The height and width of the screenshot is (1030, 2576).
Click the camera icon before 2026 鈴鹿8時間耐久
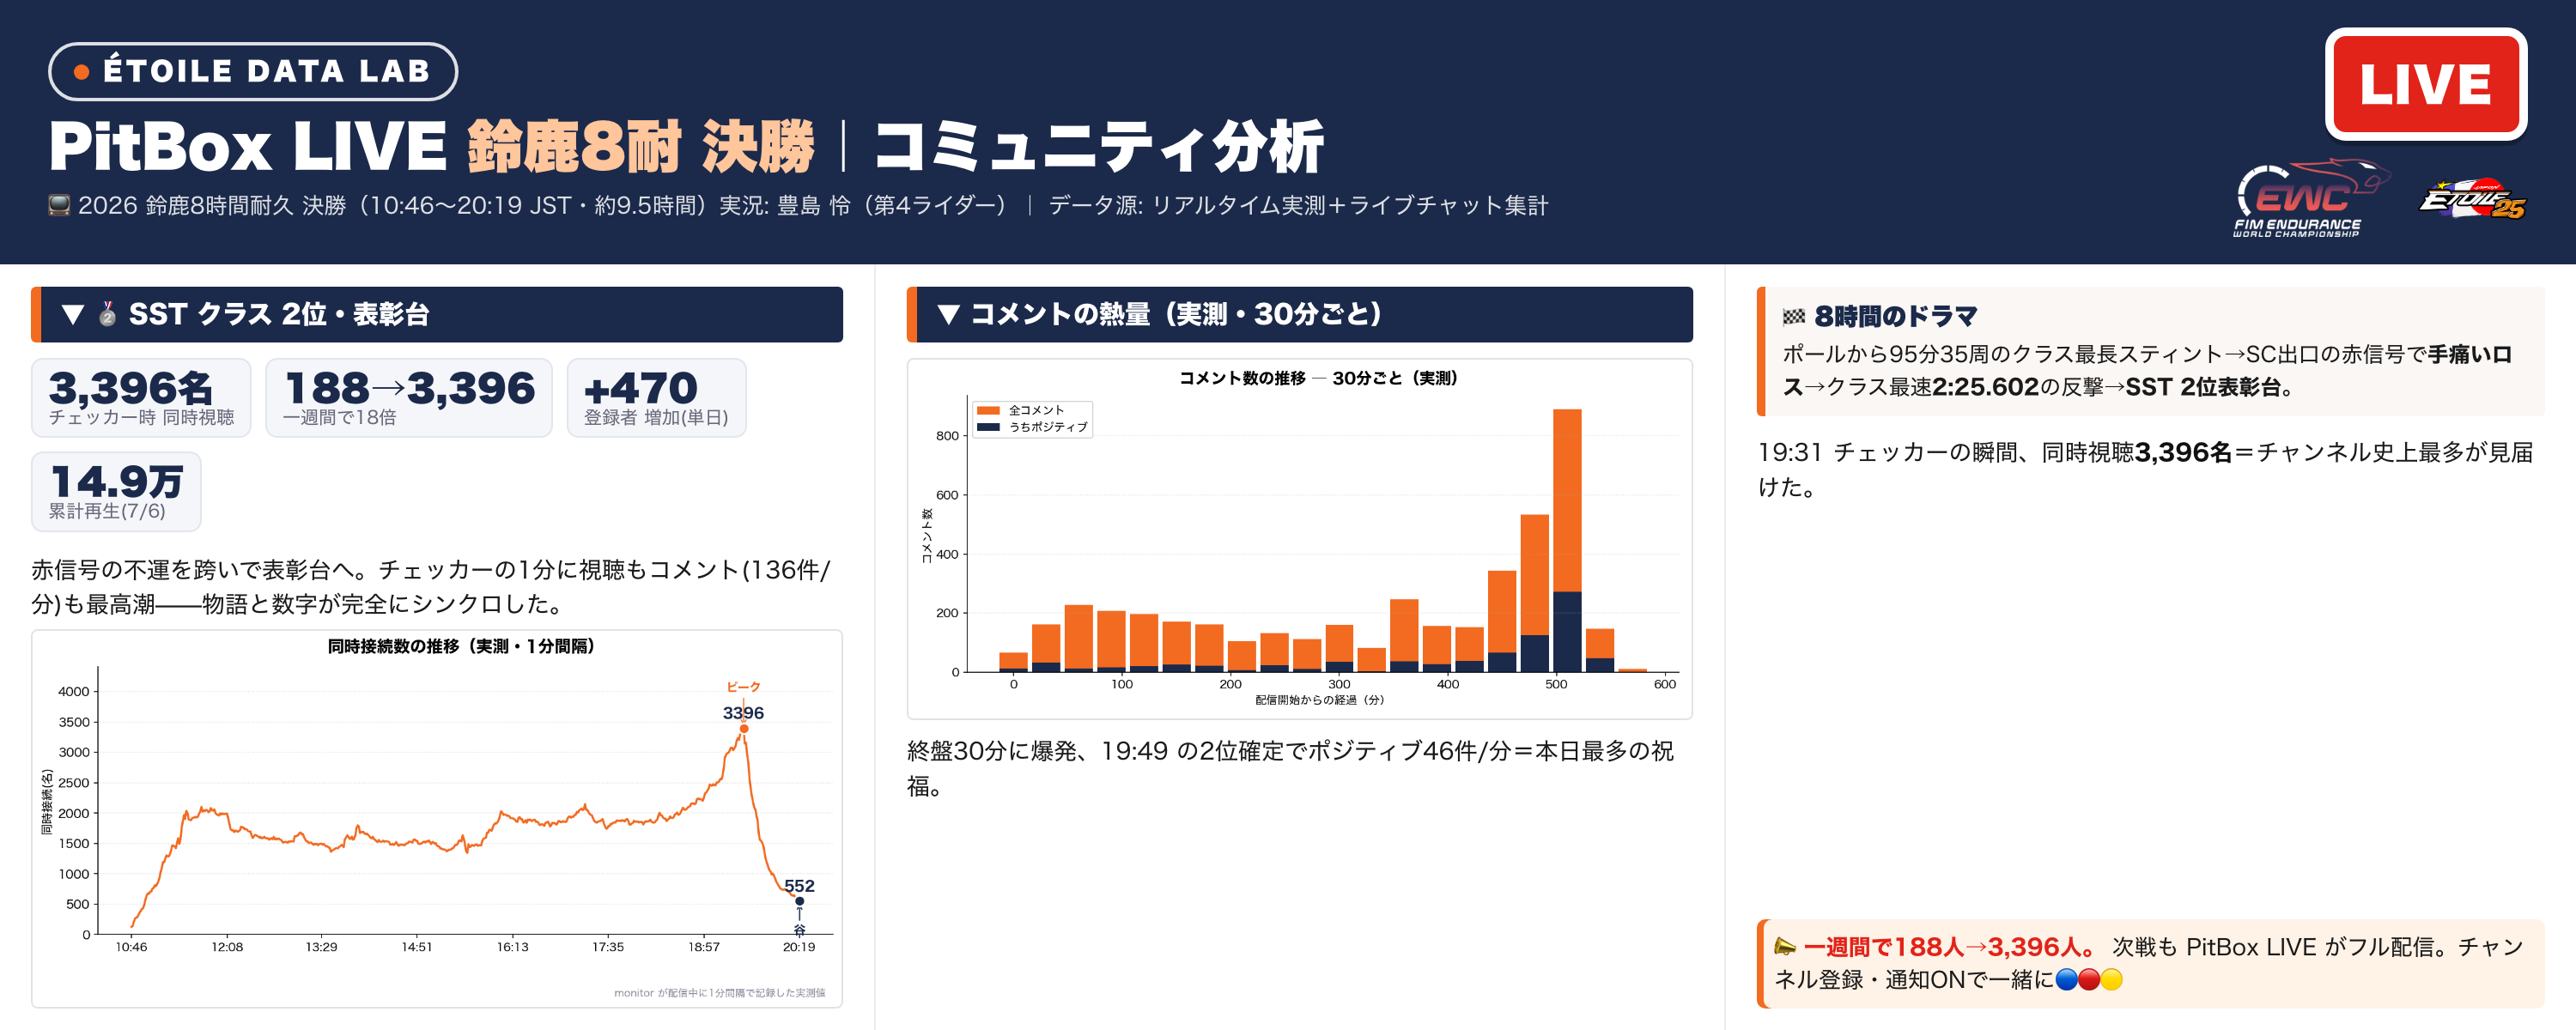click(x=59, y=205)
